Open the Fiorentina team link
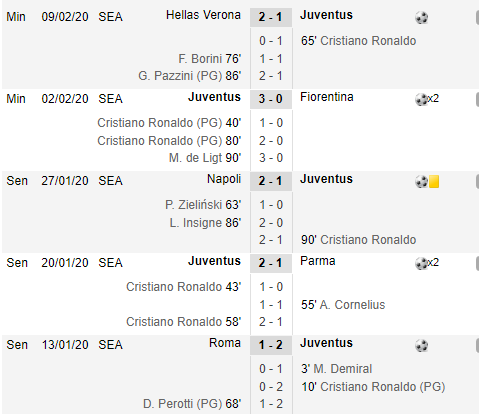479x414 pixels. [x=327, y=97]
